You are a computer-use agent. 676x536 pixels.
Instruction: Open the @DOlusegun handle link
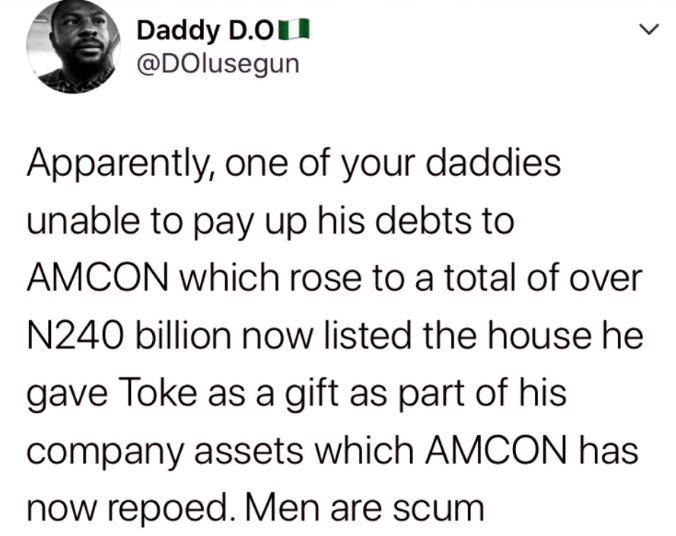click(218, 64)
